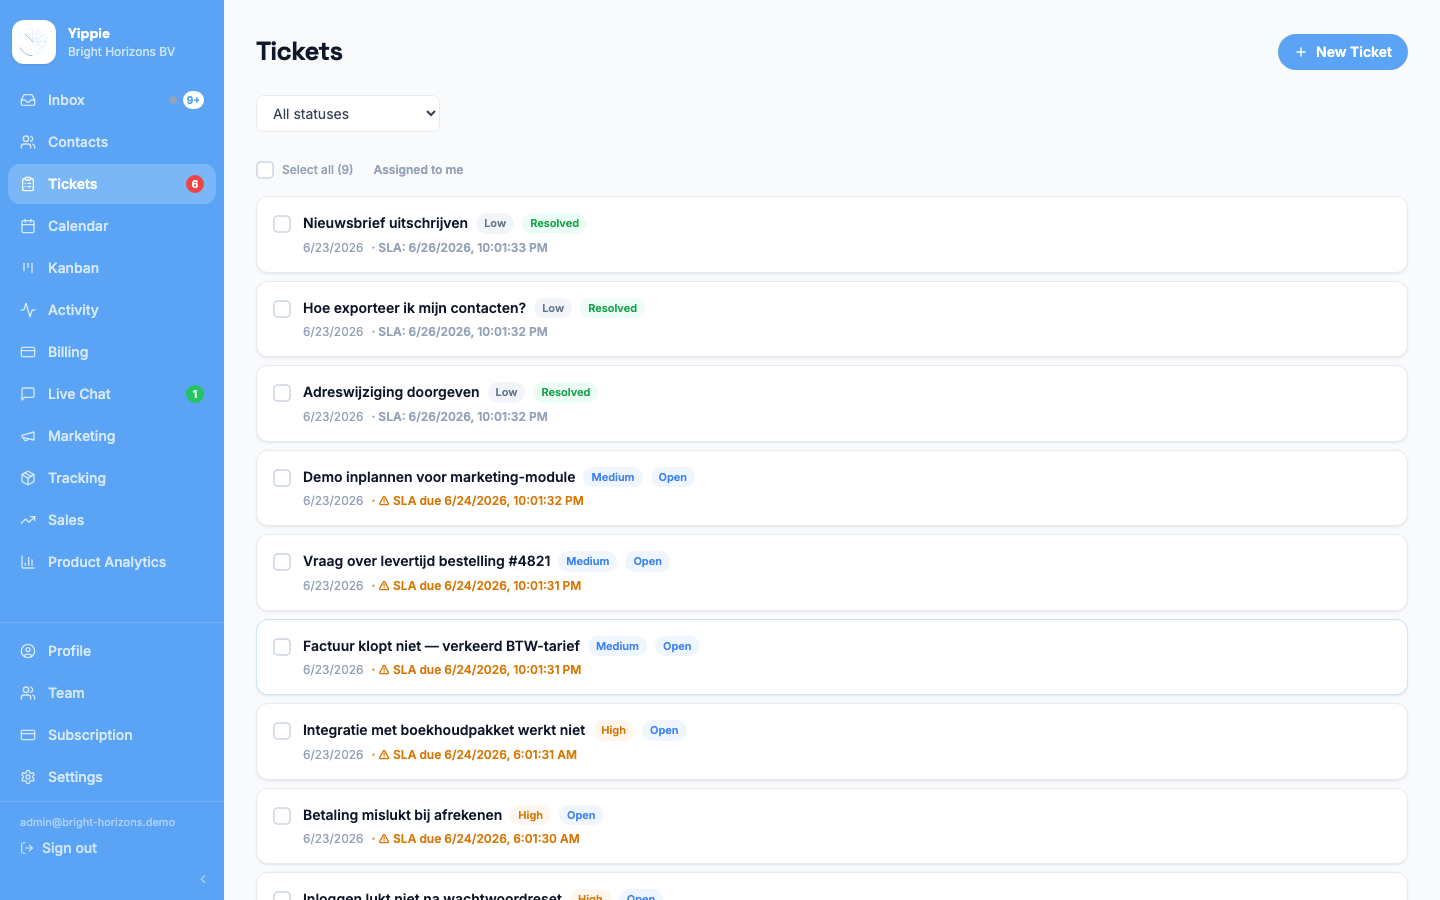Click the Sales trending arrow icon
The width and height of the screenshot is (1440, 900).
[x=28, y=520]
